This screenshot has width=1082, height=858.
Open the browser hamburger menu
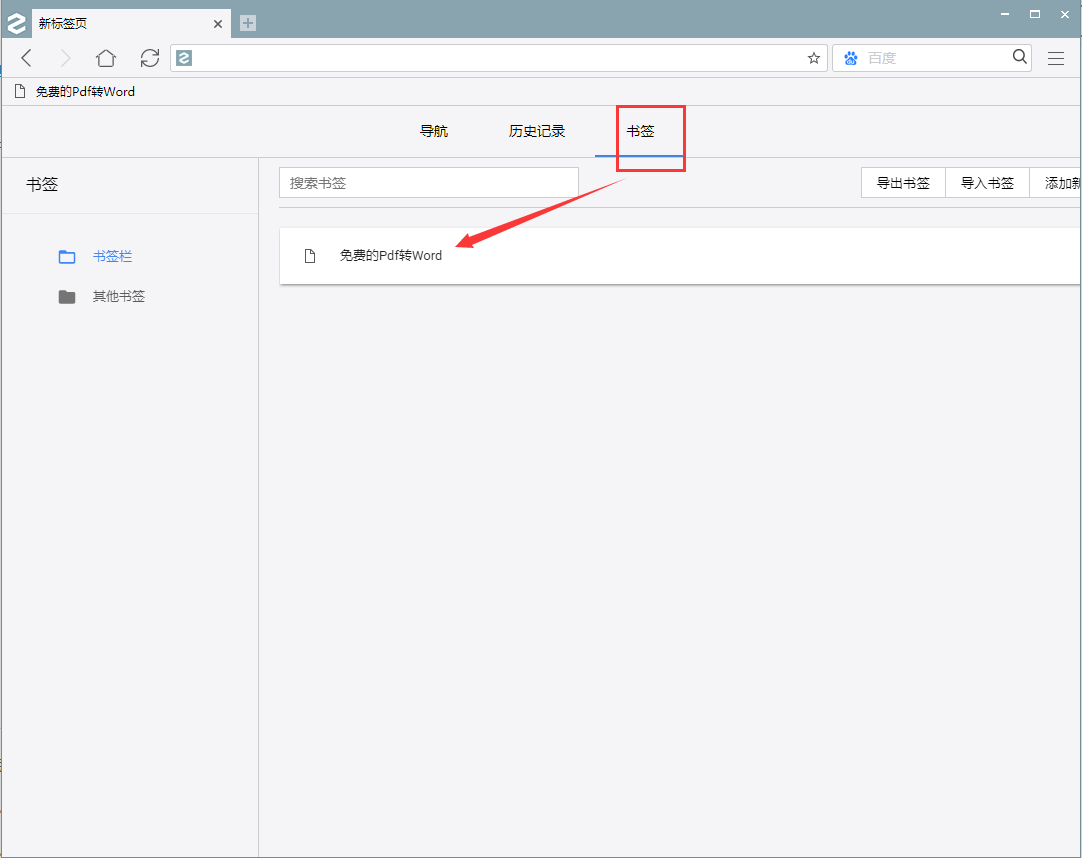pos(1055,58)
